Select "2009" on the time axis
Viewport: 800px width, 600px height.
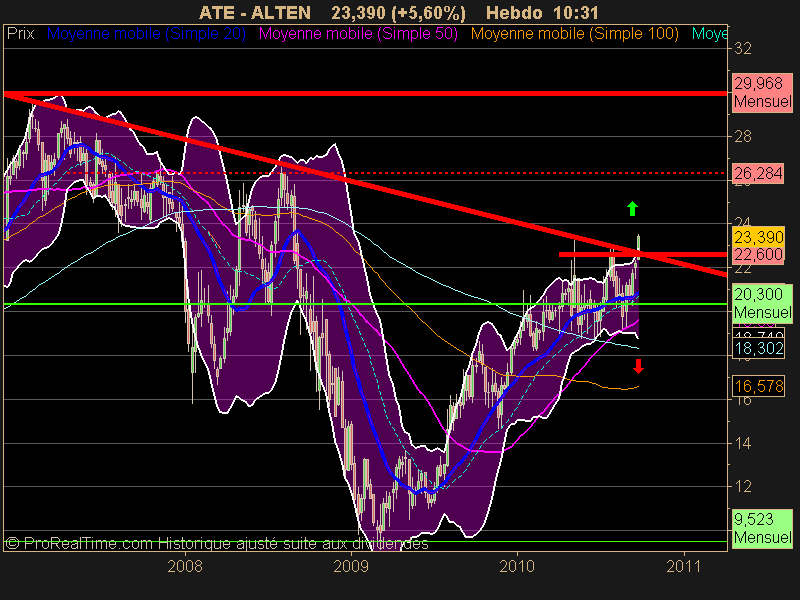(x=351, y=566)
